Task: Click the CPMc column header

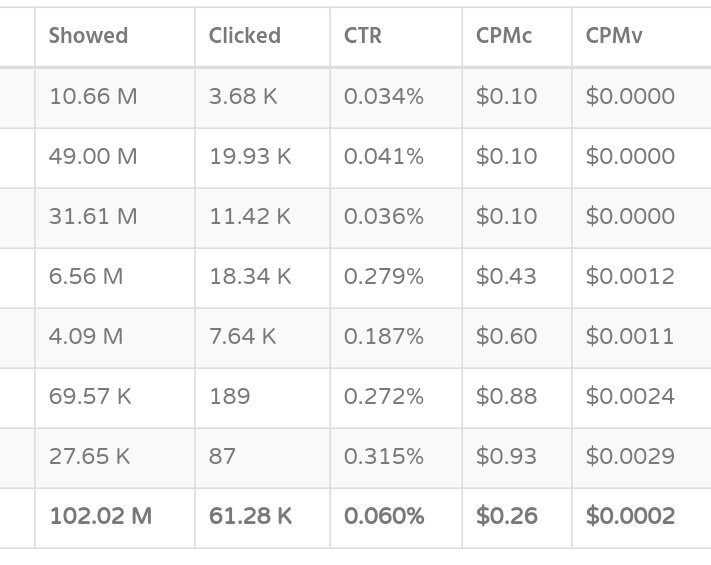Action: (x=504, y=36)
